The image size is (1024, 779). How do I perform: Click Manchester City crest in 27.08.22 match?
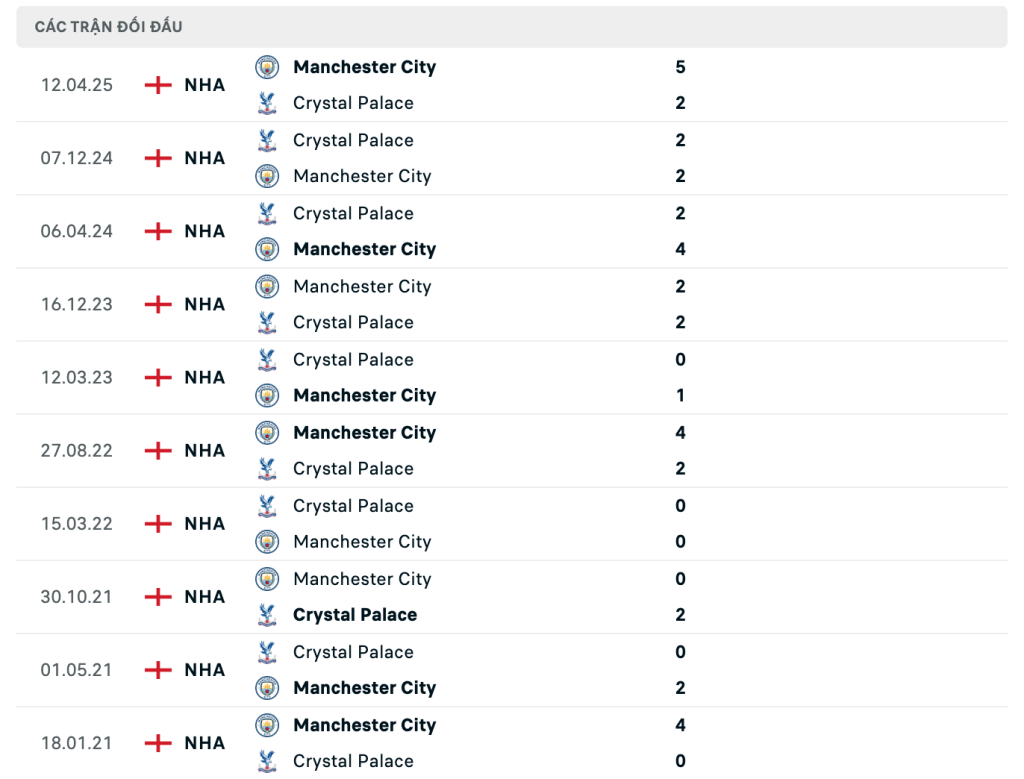click(266, 432)
